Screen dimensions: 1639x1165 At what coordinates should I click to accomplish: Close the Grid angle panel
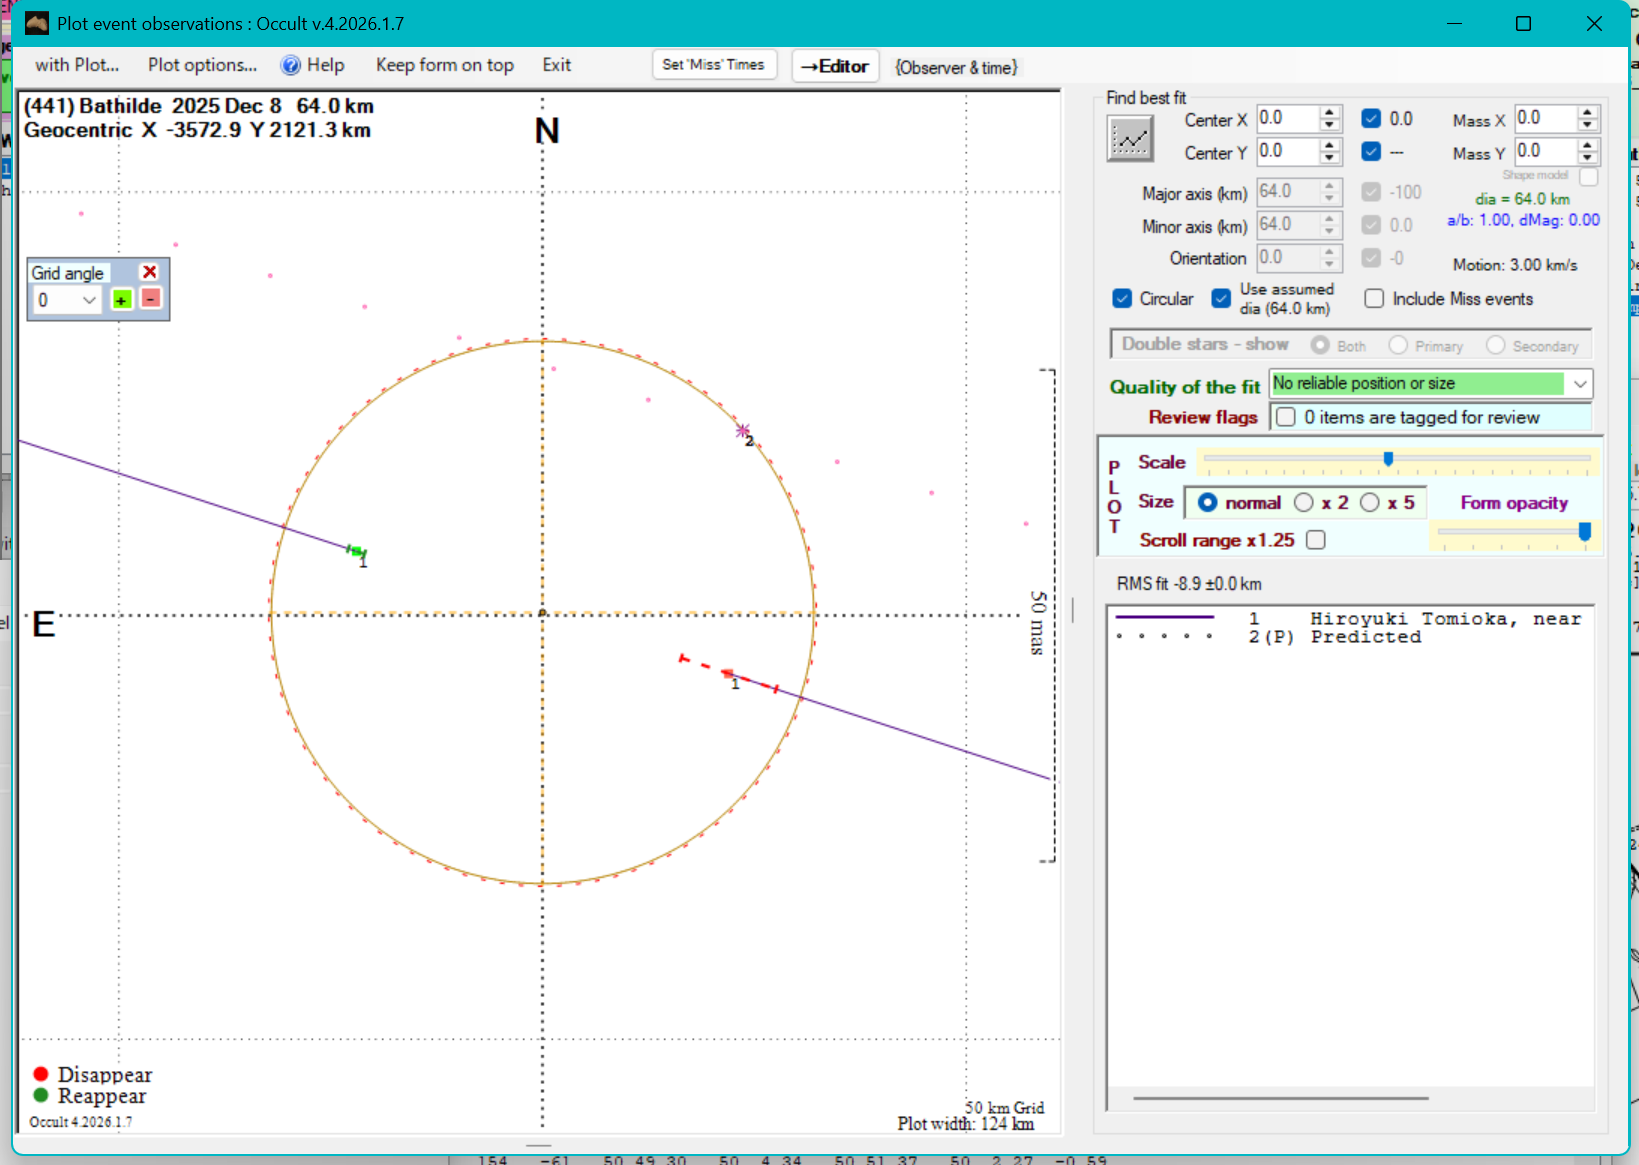point(149,272)
